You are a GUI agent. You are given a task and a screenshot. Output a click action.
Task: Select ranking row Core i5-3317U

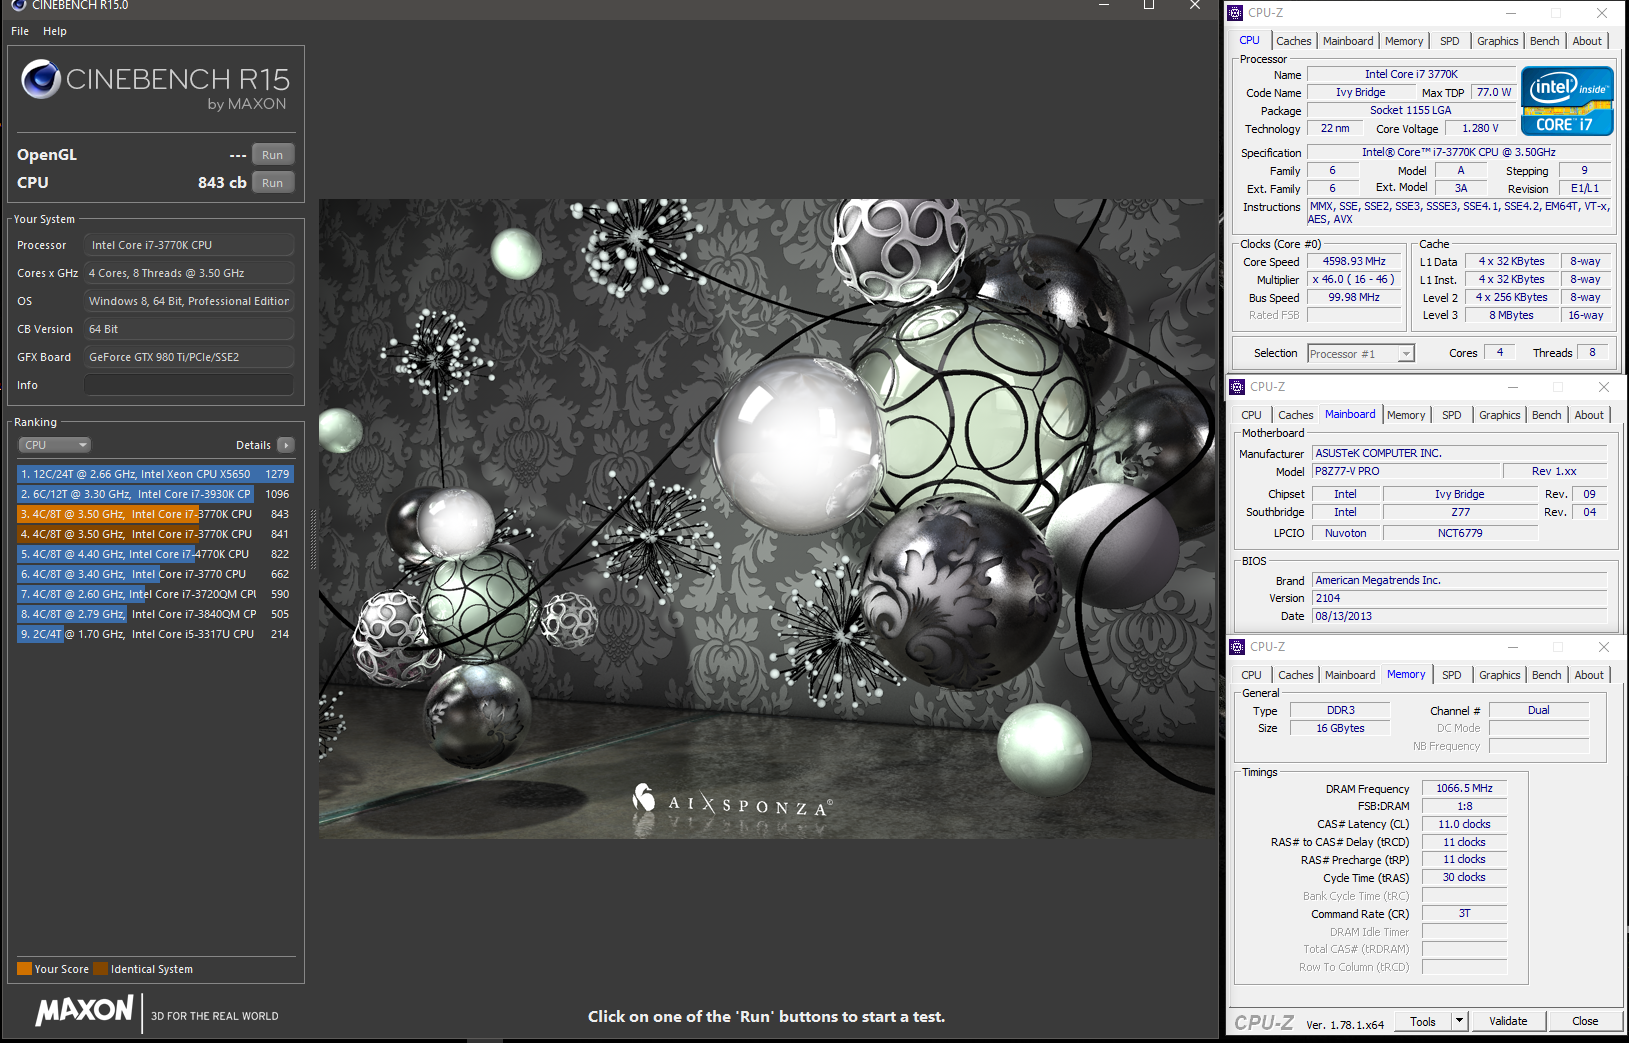pyautogui.click(x=155, y=634)
